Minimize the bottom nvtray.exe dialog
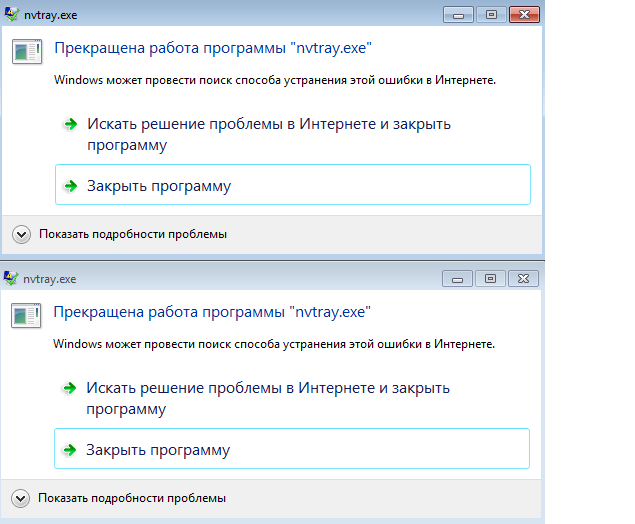635x524 pixels. click(457, 279)
